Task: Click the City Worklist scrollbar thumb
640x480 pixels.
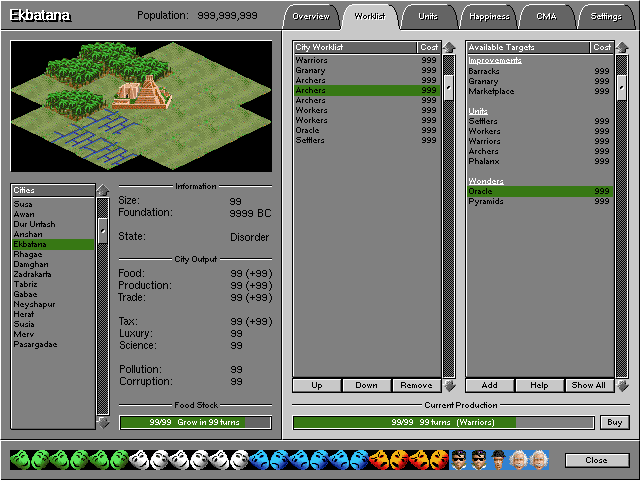Action: pyautogui.click(x=449, y=87)
